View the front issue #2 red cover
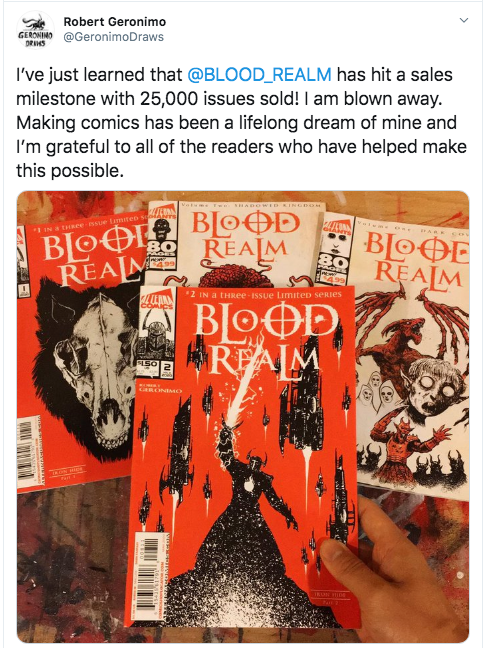 click(x=244, y=455)
